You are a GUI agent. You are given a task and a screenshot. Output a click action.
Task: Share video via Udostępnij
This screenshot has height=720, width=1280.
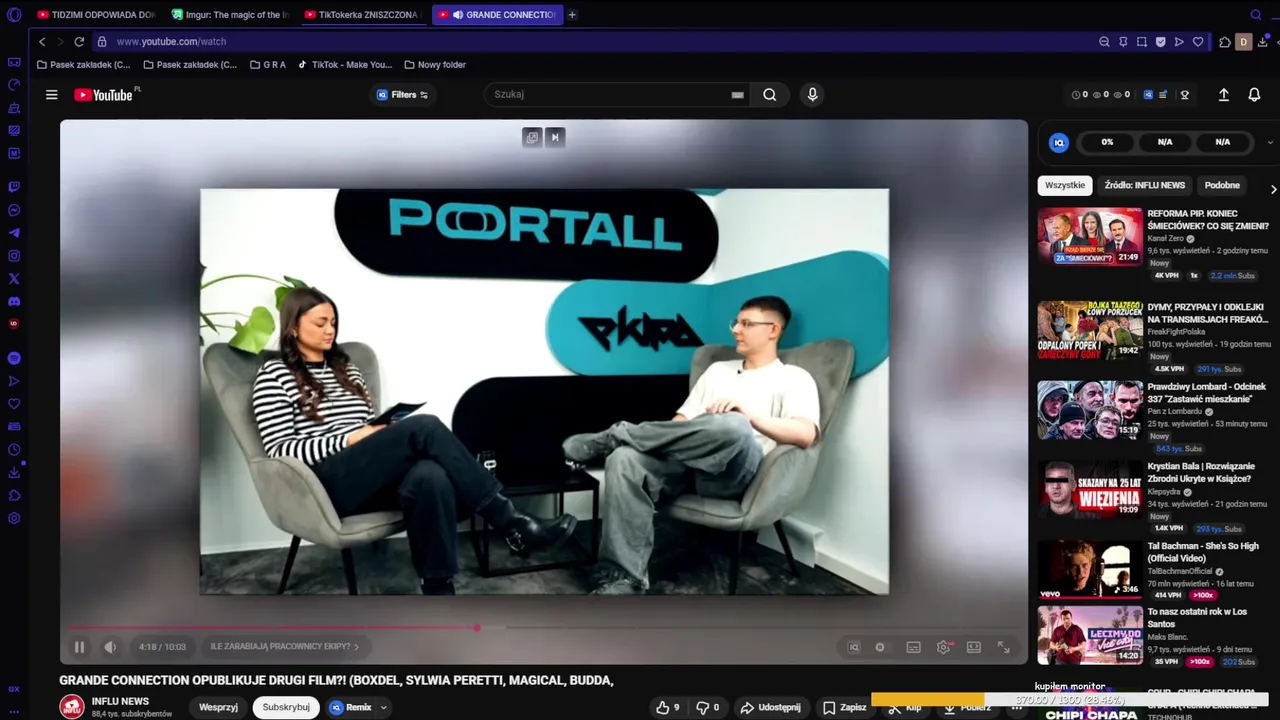770,707
